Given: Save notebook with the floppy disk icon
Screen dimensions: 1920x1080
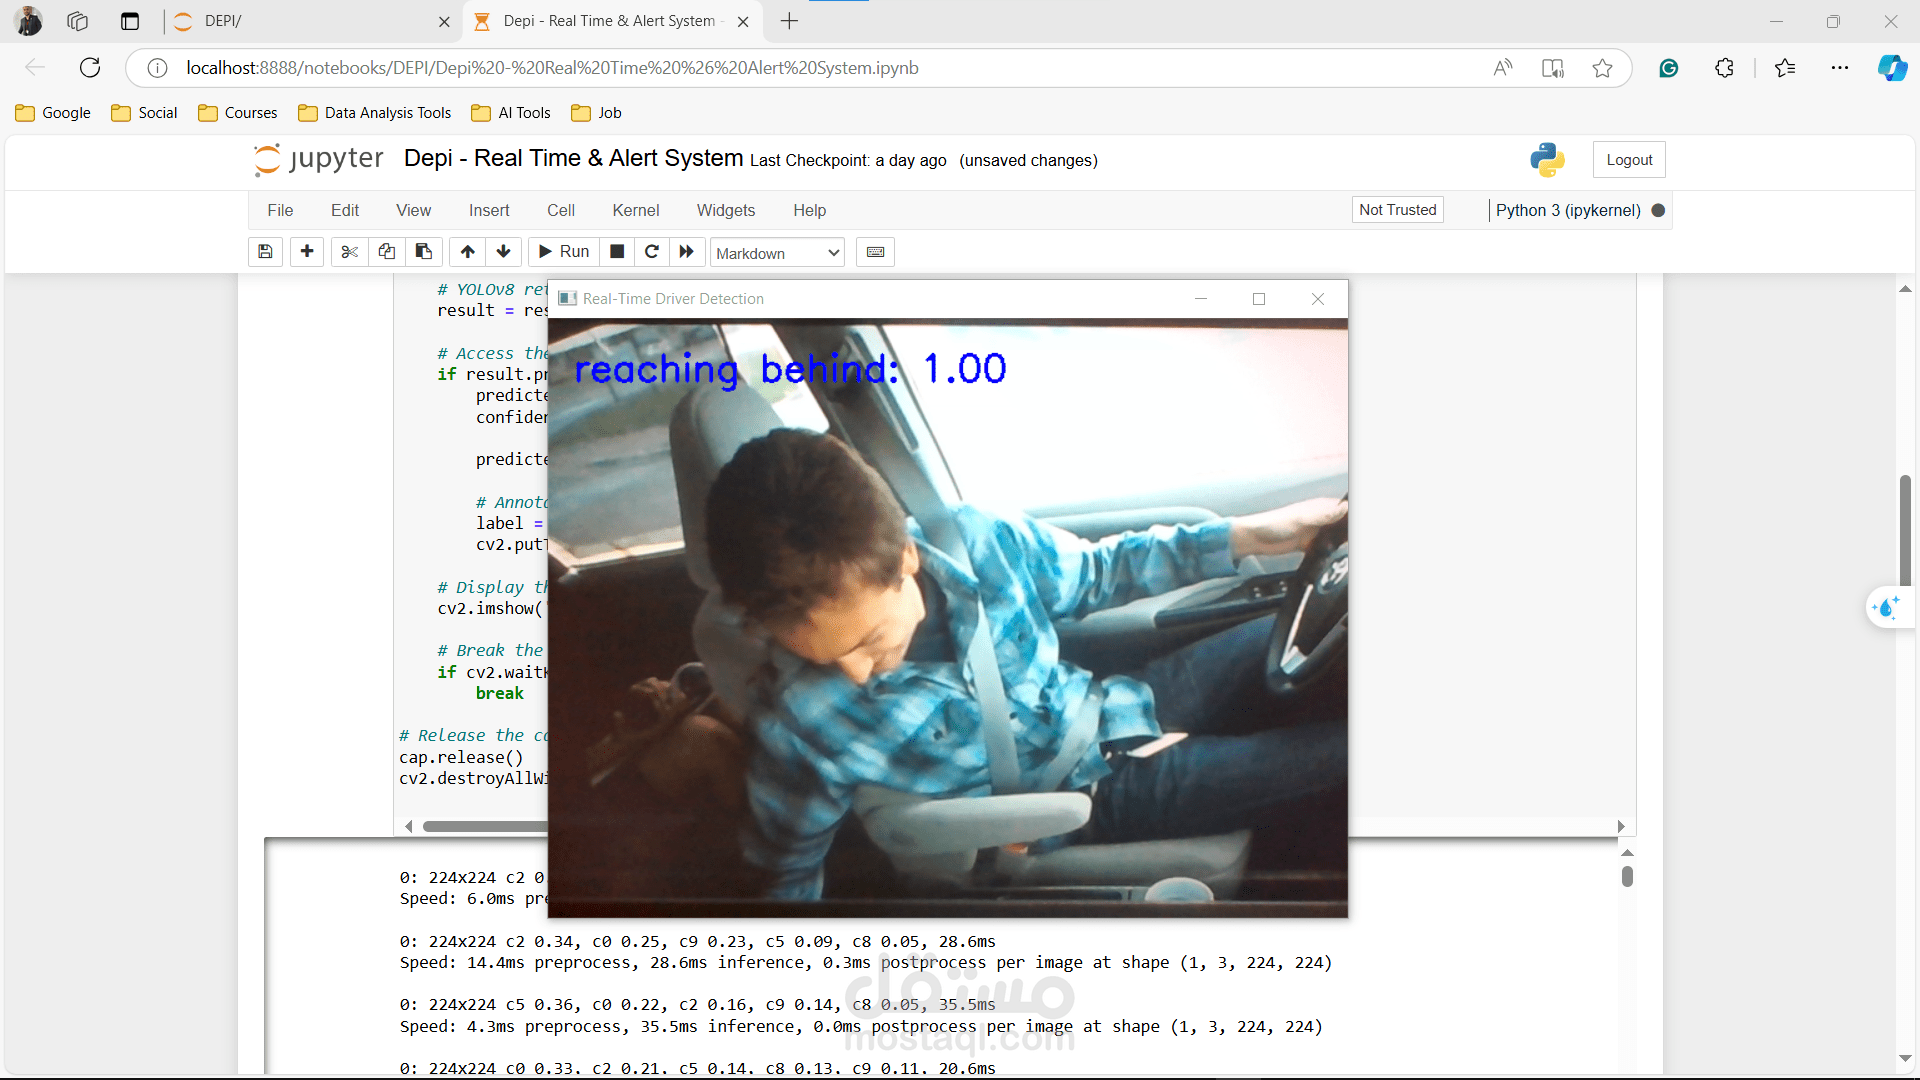Looking at the screenshot, I should tap(265, 252).
